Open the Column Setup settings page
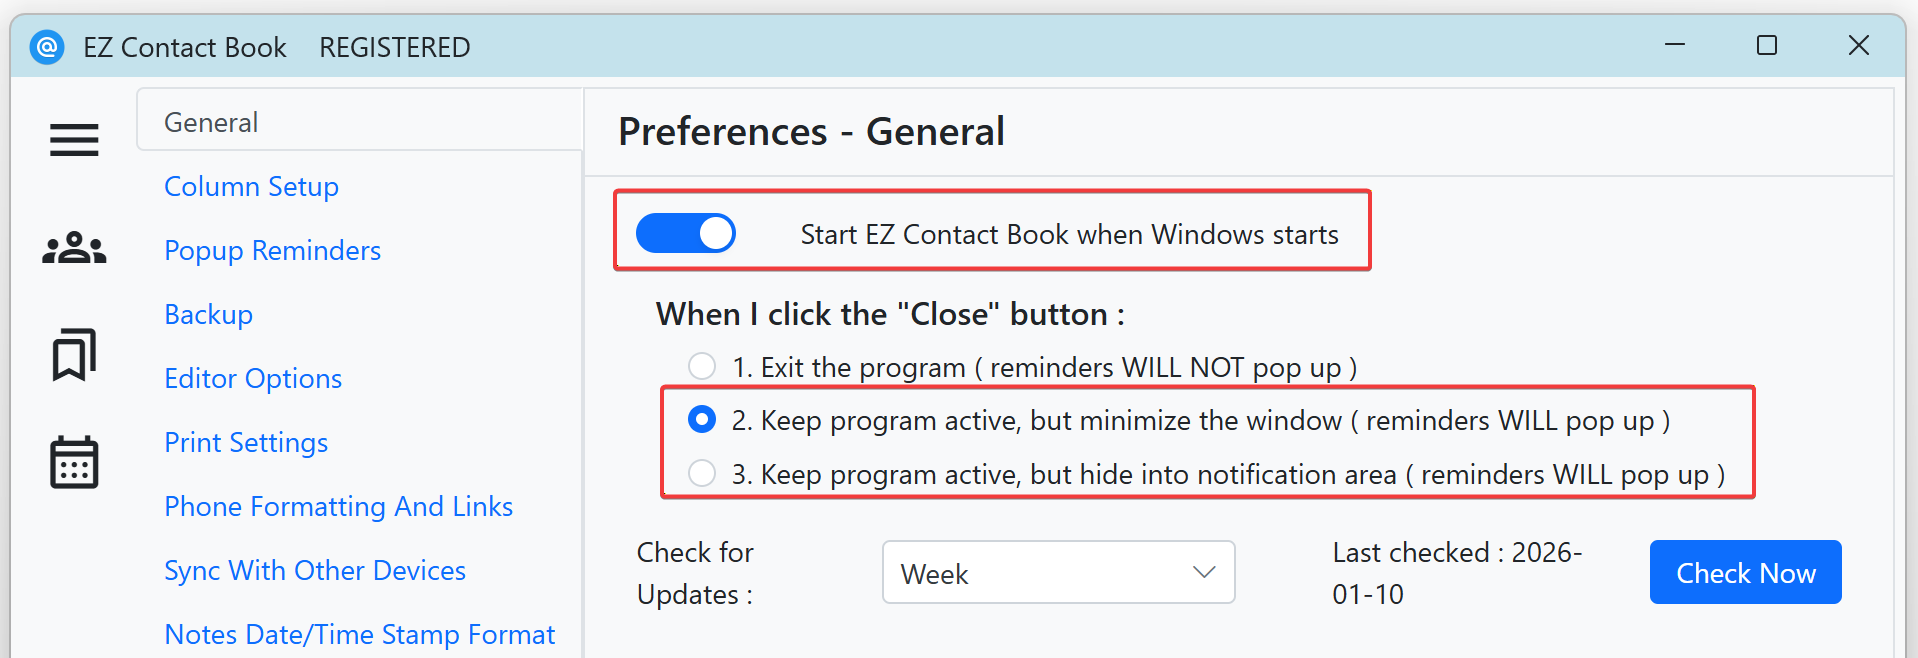The image size is (1918, 658). click(x=251, y=186)
